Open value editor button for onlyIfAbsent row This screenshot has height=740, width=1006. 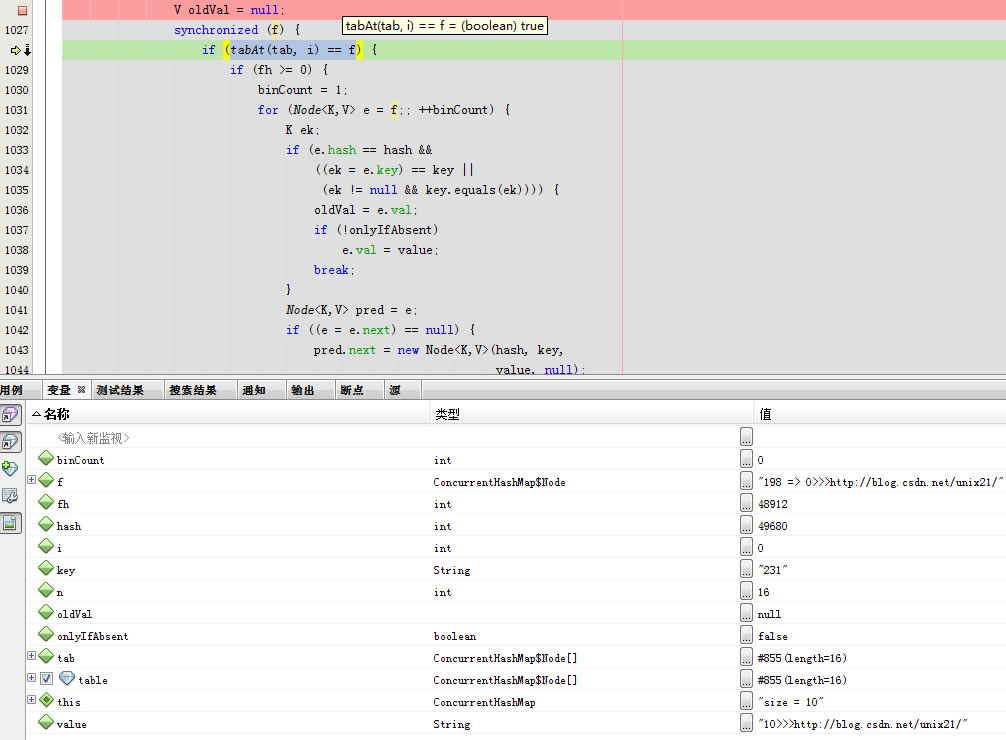tap(746, 635)
